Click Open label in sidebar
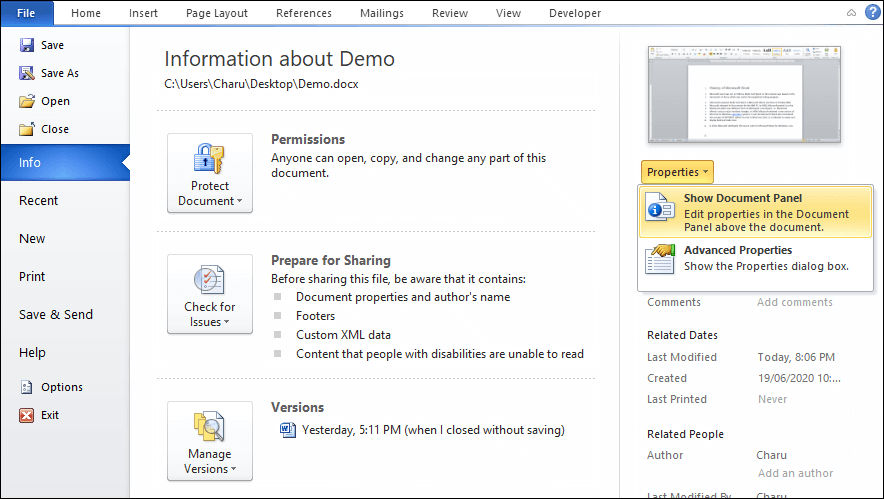The height and width of the screenshot is (499, 884). click(x=55, y=101)
